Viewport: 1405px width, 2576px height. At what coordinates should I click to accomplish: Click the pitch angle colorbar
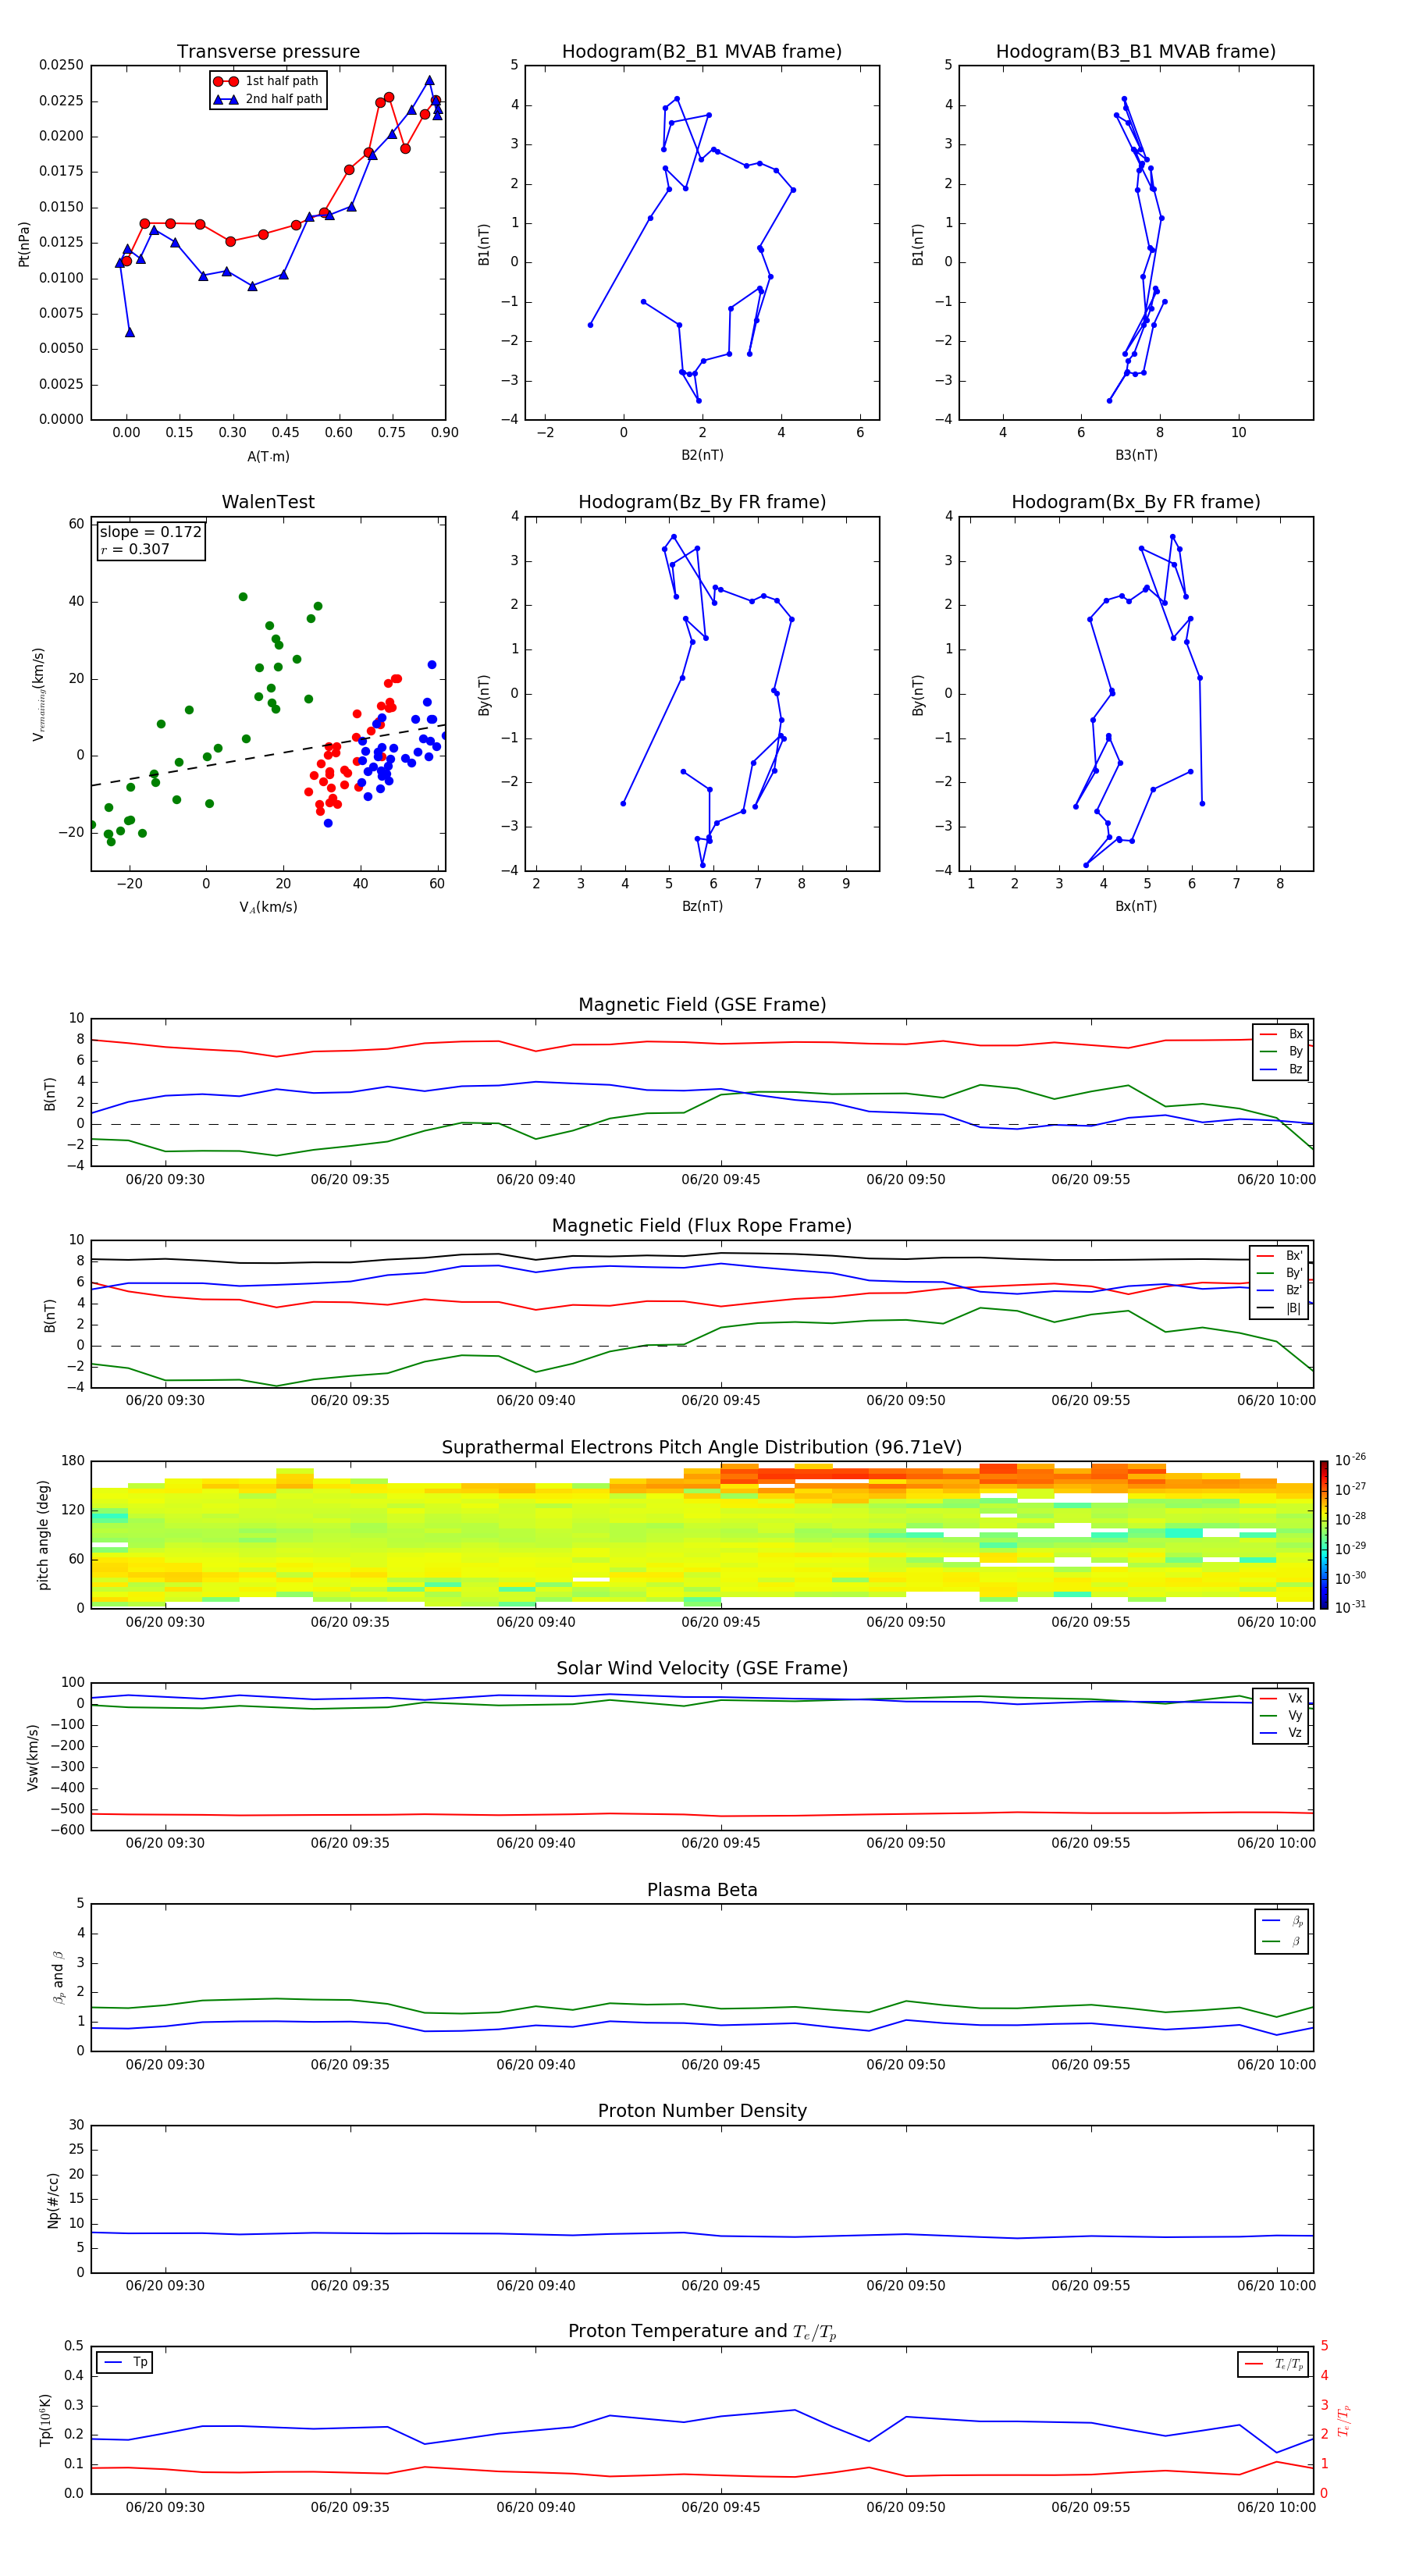(1324, 1535)
